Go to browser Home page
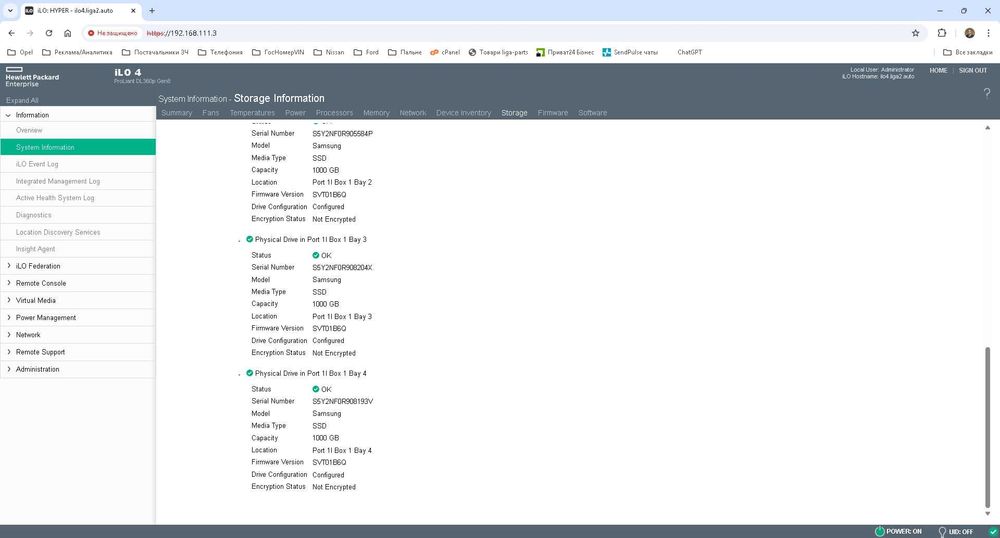This screenshot has width=1000, height=538. point(68,33)
